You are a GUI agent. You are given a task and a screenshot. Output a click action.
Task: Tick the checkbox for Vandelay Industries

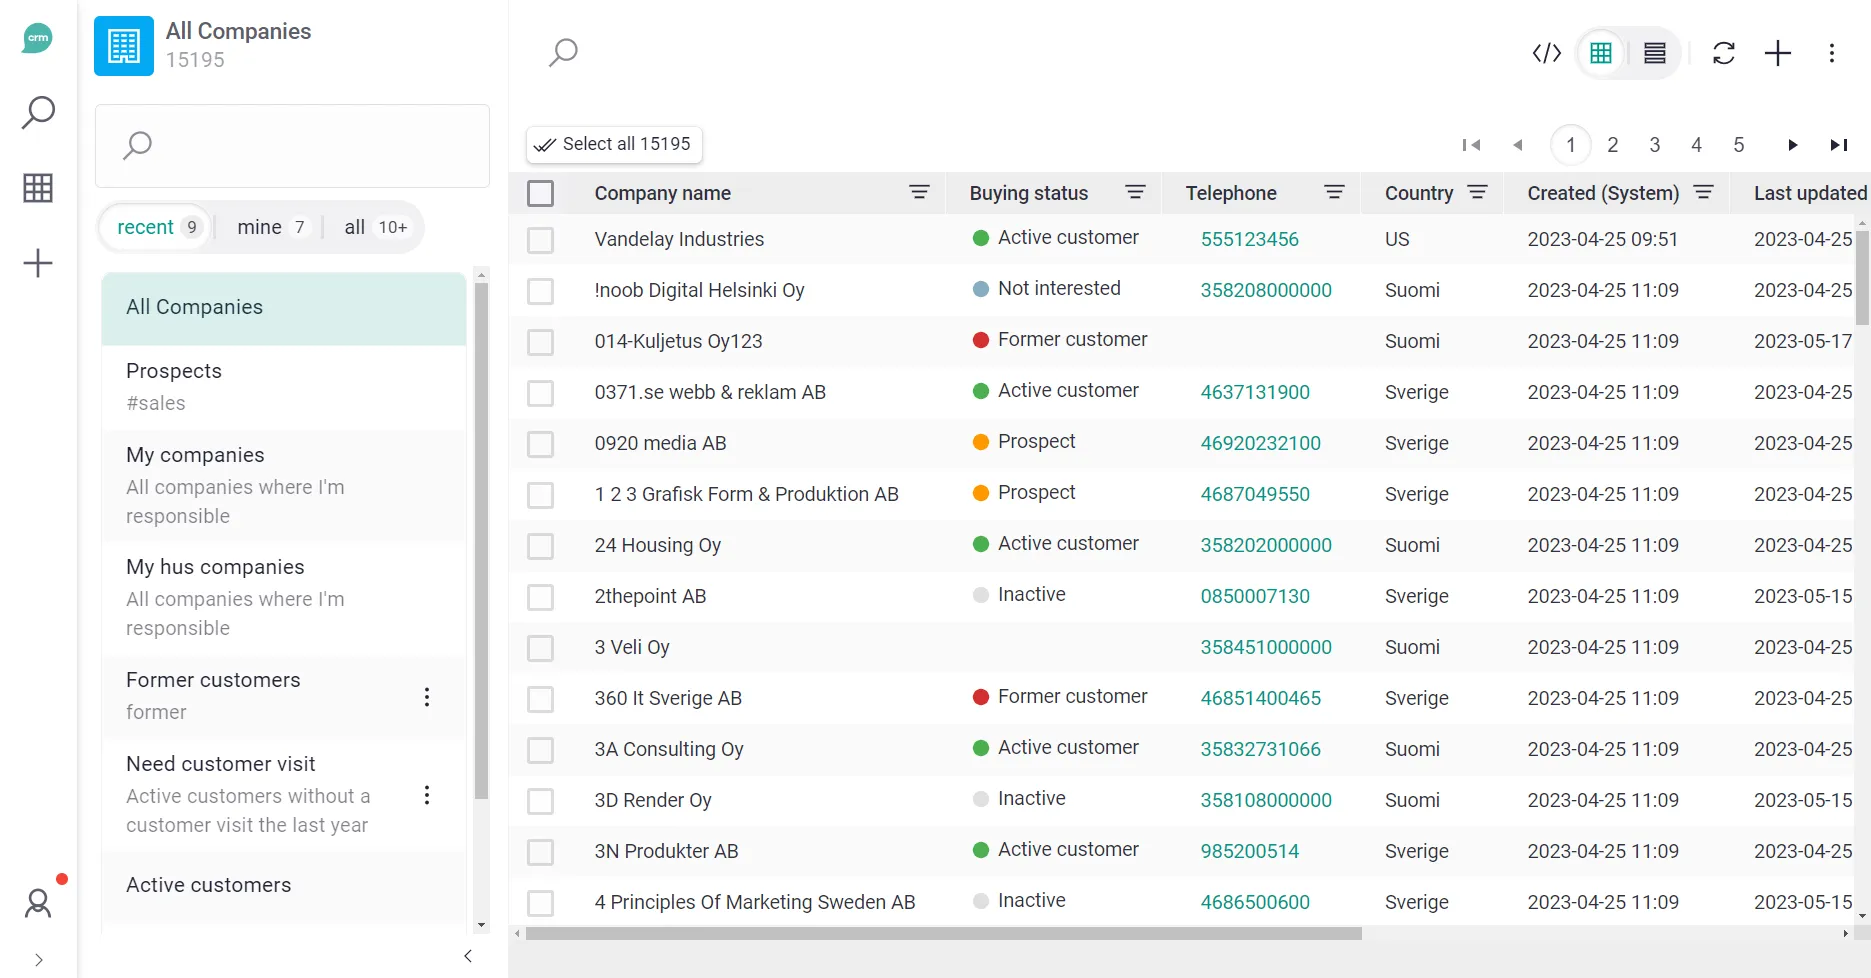[x=540, y=240]
